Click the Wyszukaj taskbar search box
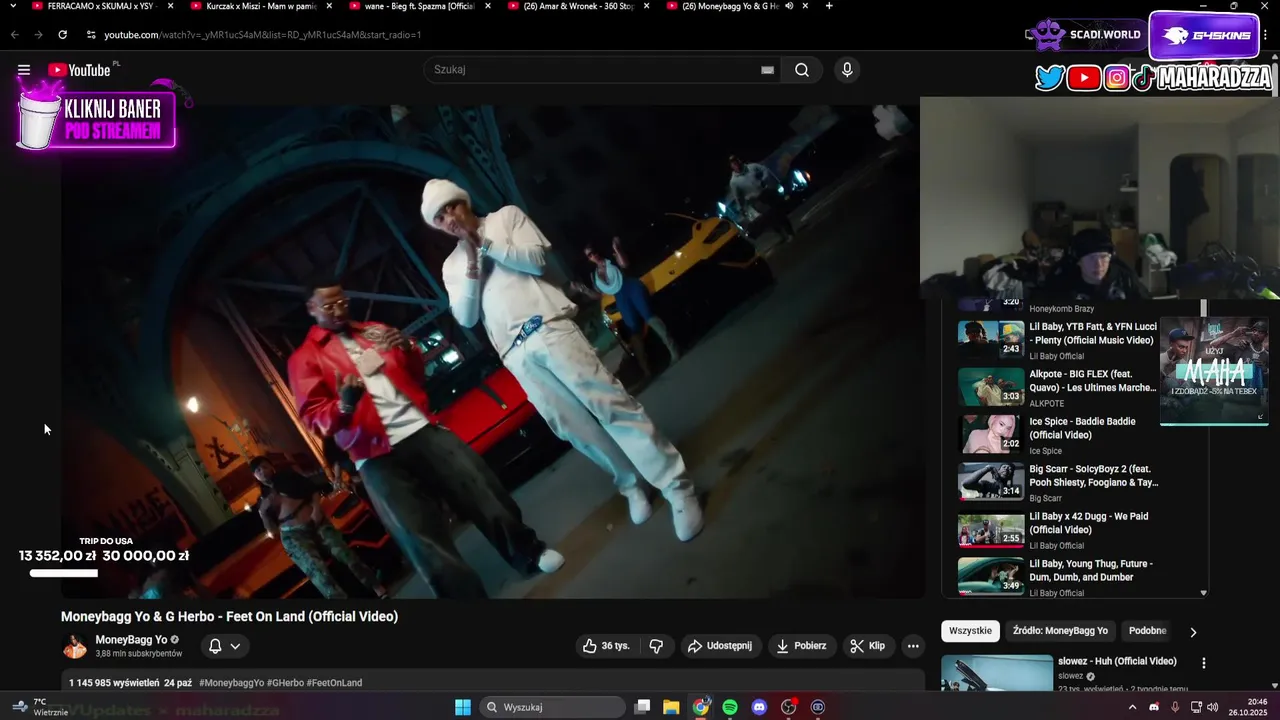 (552, 707)
